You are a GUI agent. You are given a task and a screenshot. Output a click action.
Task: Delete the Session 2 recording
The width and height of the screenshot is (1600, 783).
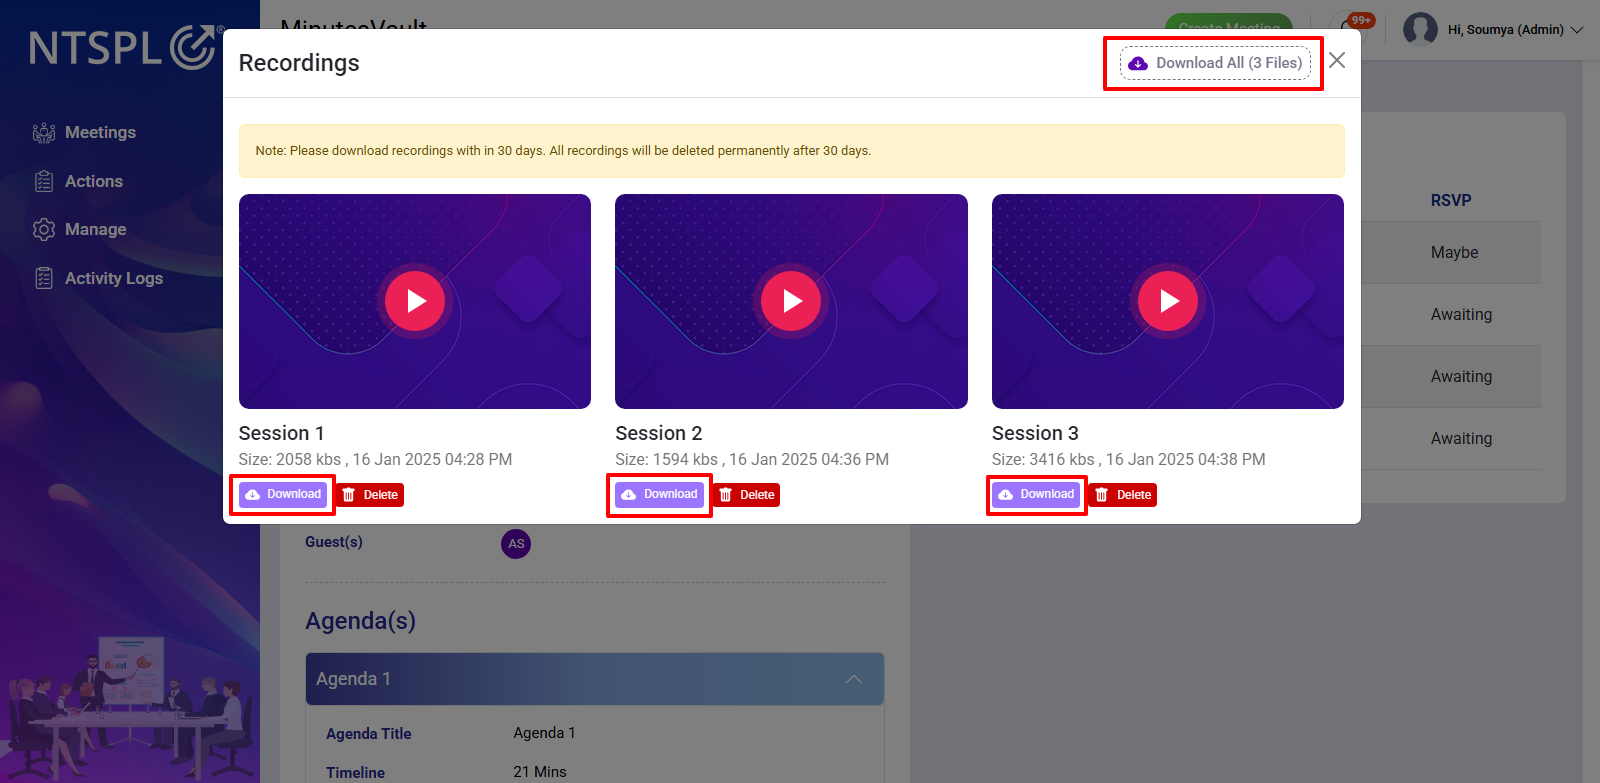coord(747,495)
